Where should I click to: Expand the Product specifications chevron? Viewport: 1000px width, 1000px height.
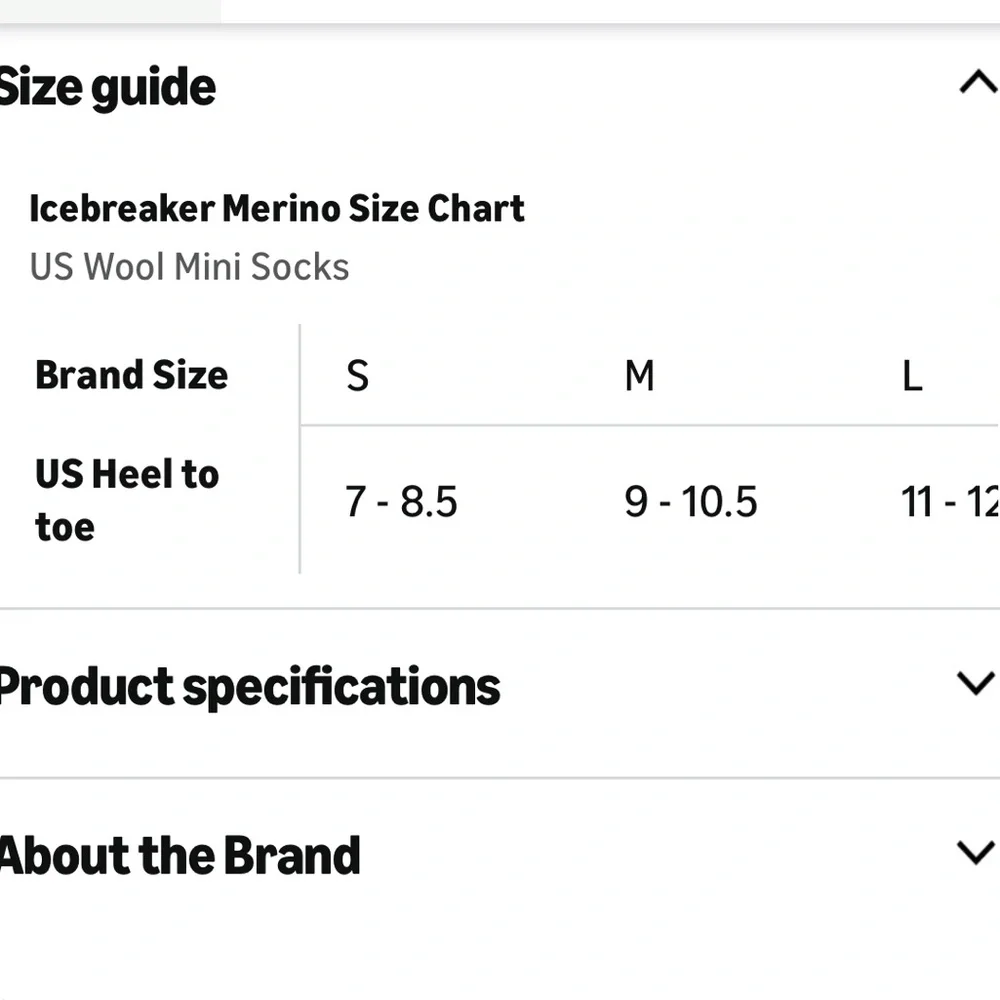(x=976, y=683)
